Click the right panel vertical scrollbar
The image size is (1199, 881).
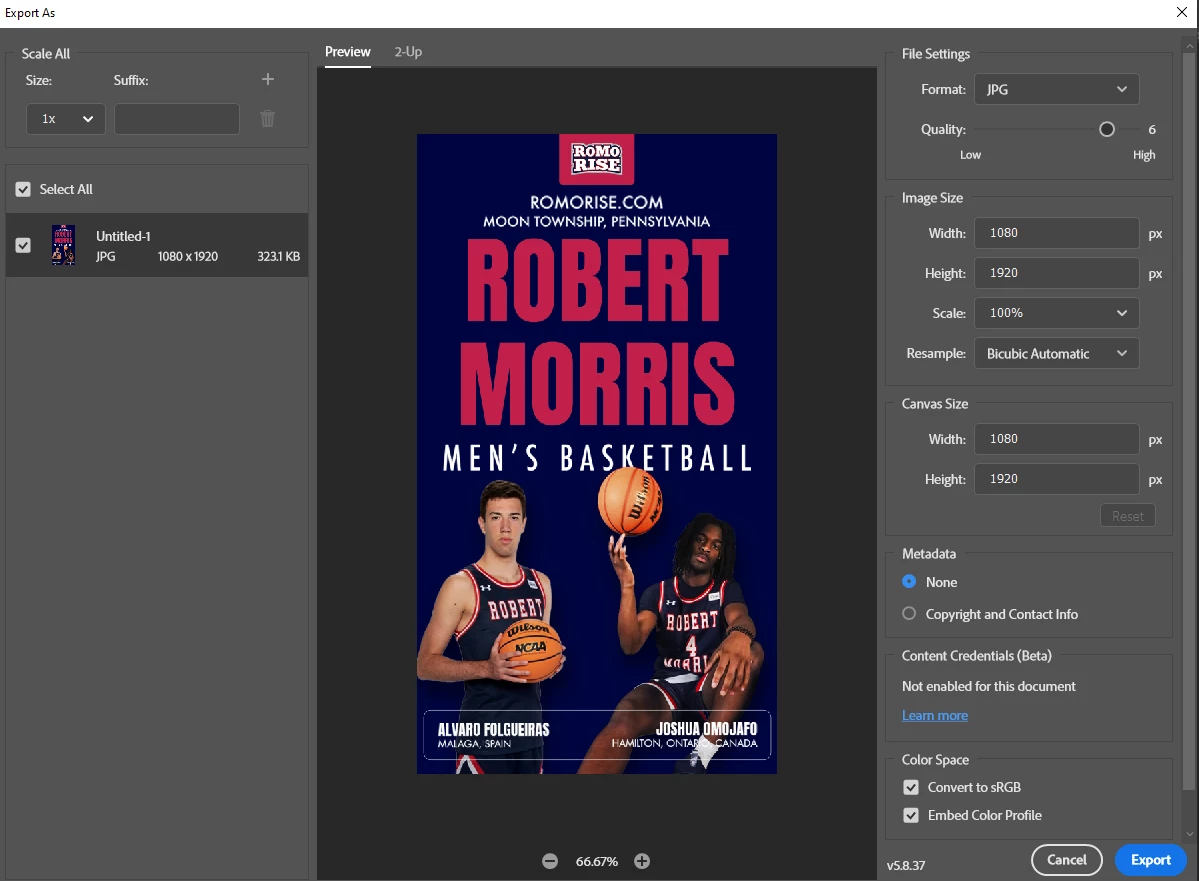coord(1188,421)
